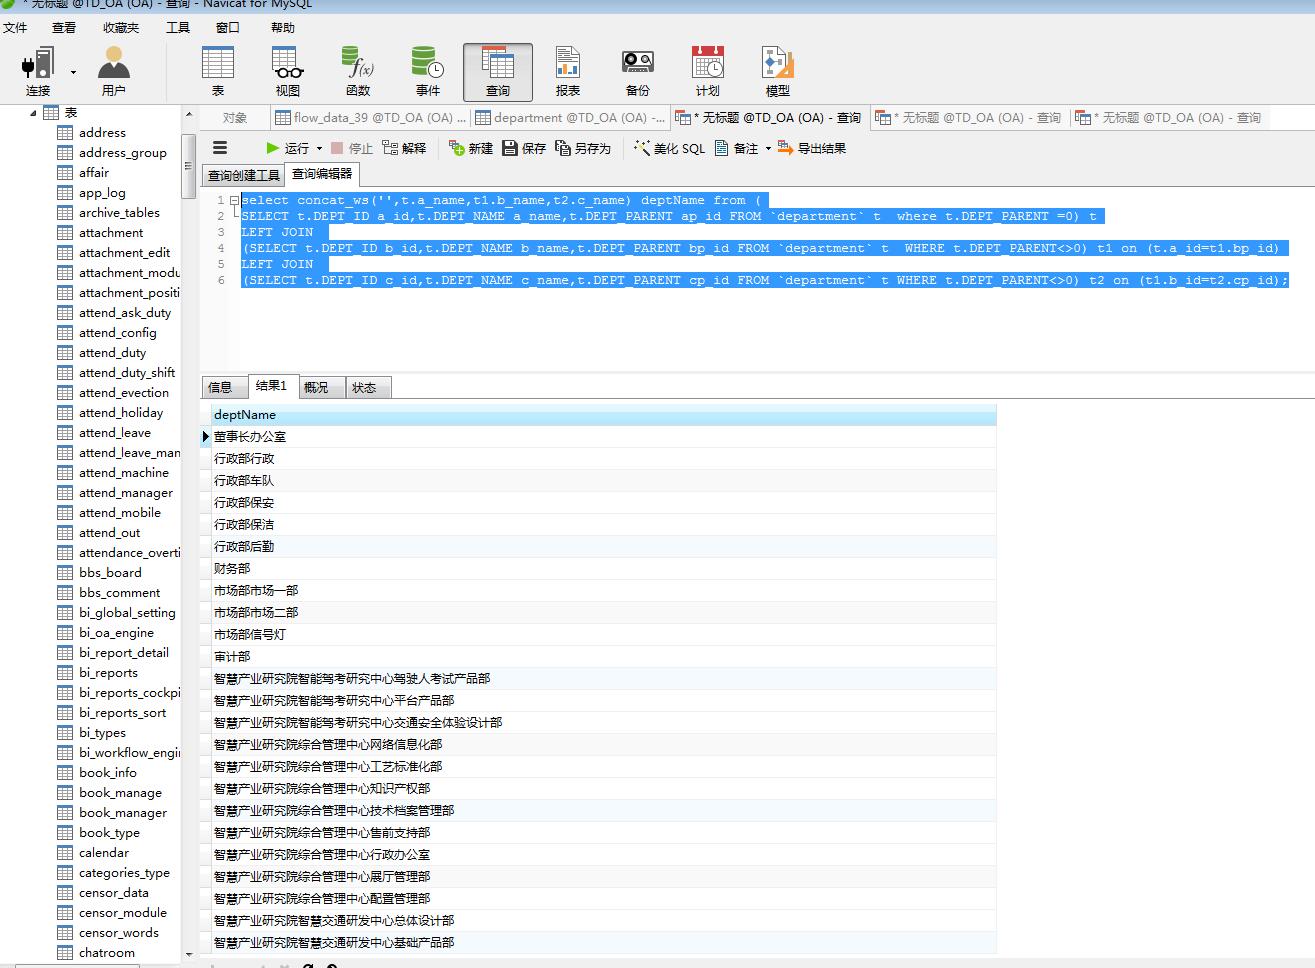Click the deptName column header
1315x968 pixels.
[x=245, y=414]
